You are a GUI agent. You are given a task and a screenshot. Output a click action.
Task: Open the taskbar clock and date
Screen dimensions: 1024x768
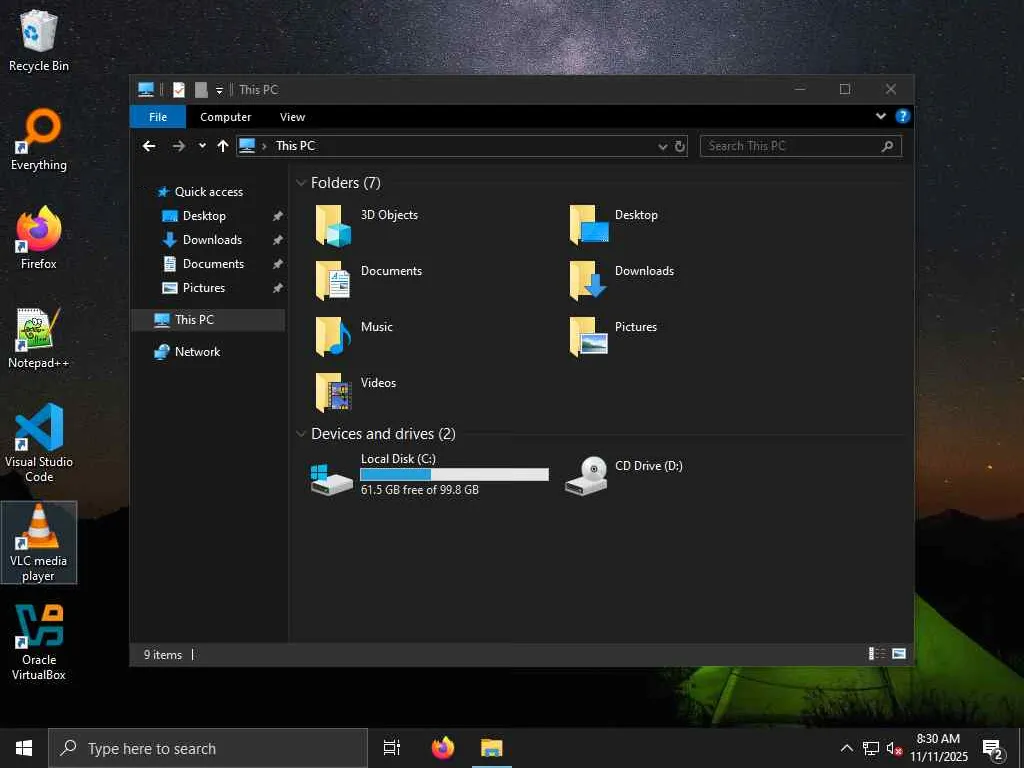tap(938, 748)
